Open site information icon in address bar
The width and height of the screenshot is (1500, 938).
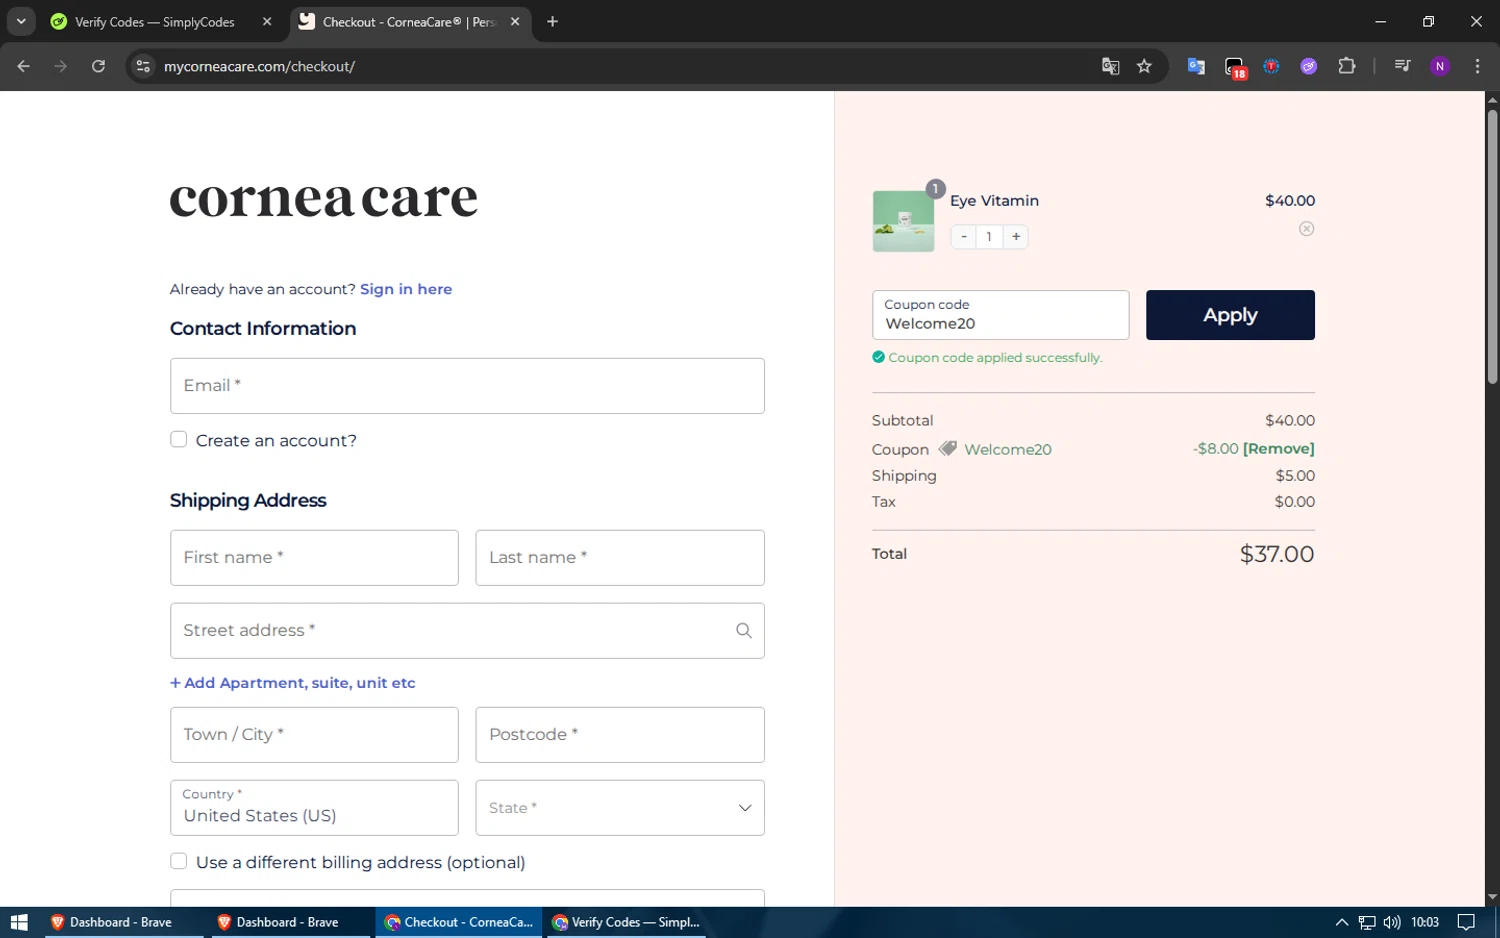(x=143, y=66)
